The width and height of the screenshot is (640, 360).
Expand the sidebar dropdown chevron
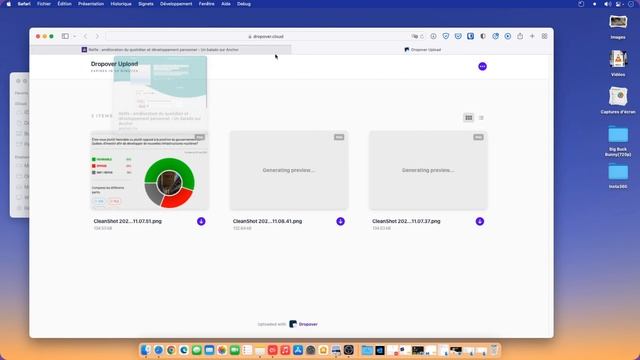pos(74,36)
